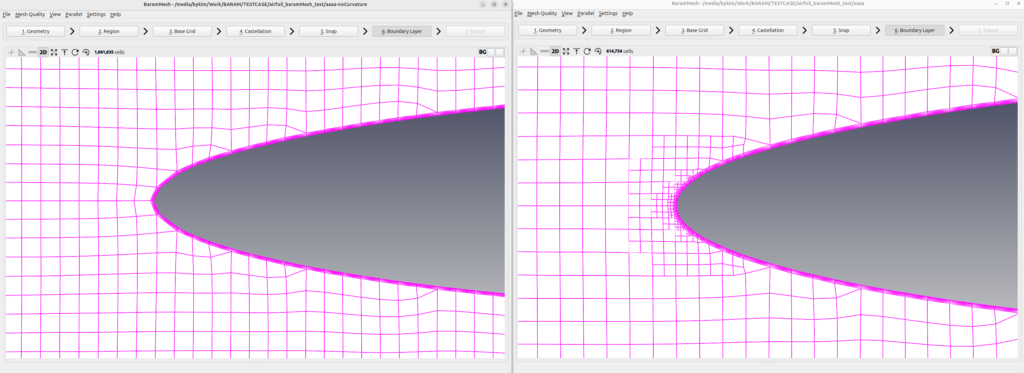Screen dimensions: 1024x373
Task: Click the white BG color swatch in noCurvature window
Action: click(499, 52)
